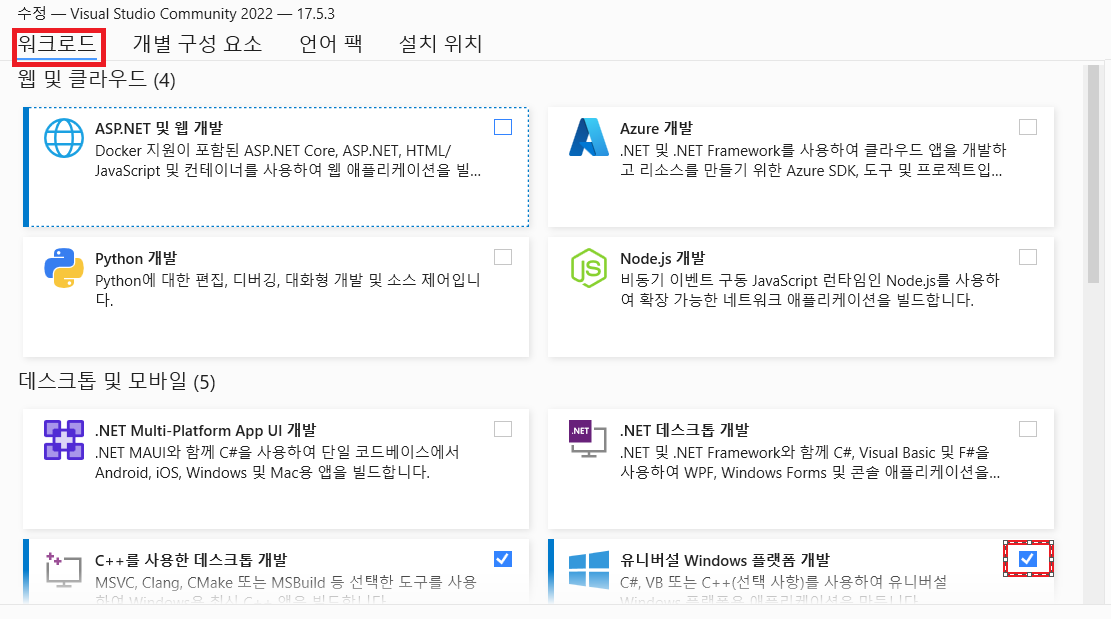The height and width of the screenshot is (619, 1111).
Task: Click the 웹 및 클라우드 (4) heading
Action: pos(96,79)
